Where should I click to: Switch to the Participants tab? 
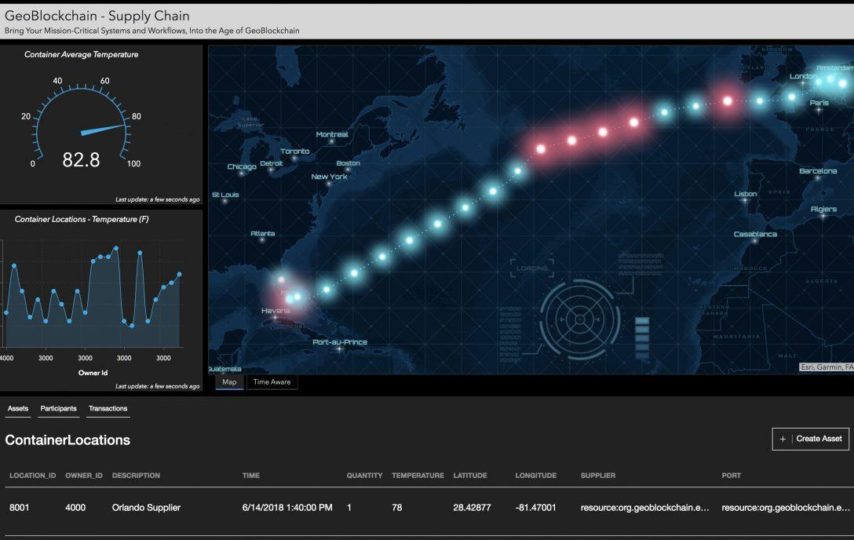click(x=58, y=409)
